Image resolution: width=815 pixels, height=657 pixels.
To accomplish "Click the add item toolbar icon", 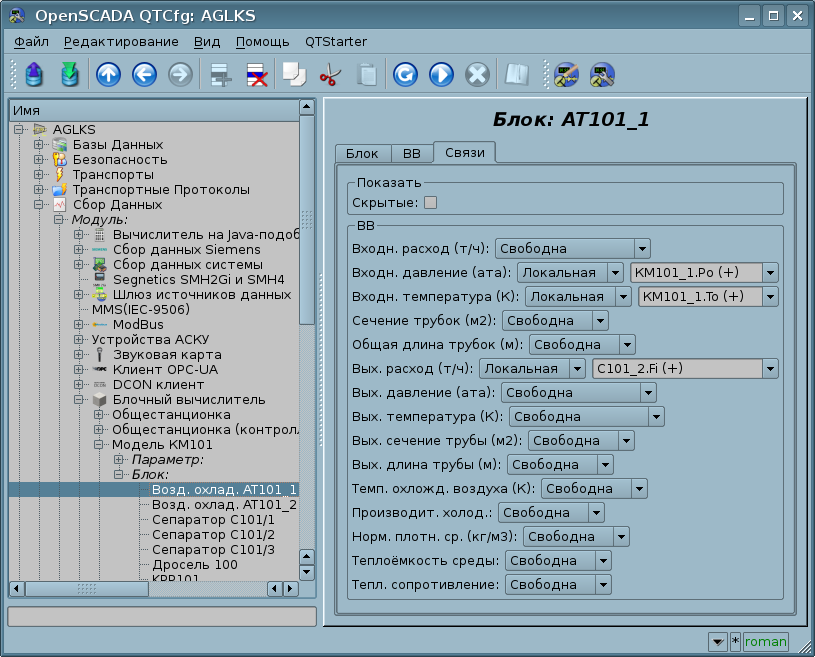I will [x=220, y=75].
